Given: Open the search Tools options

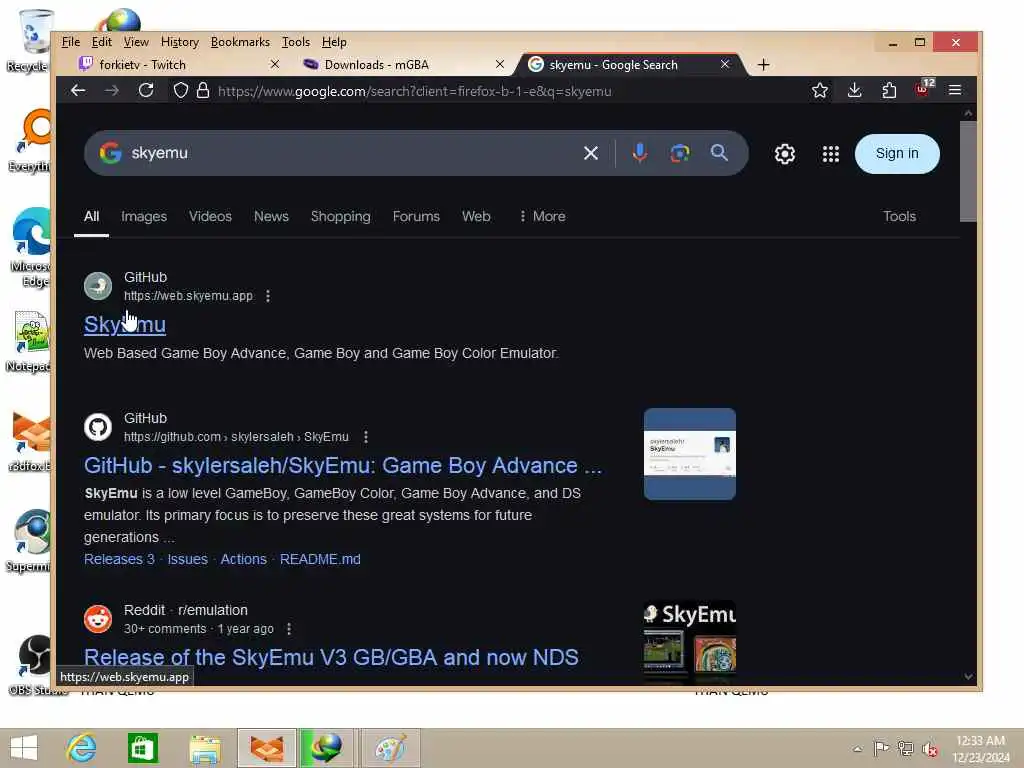Looking at the screenshot, I should pos(899,216).
